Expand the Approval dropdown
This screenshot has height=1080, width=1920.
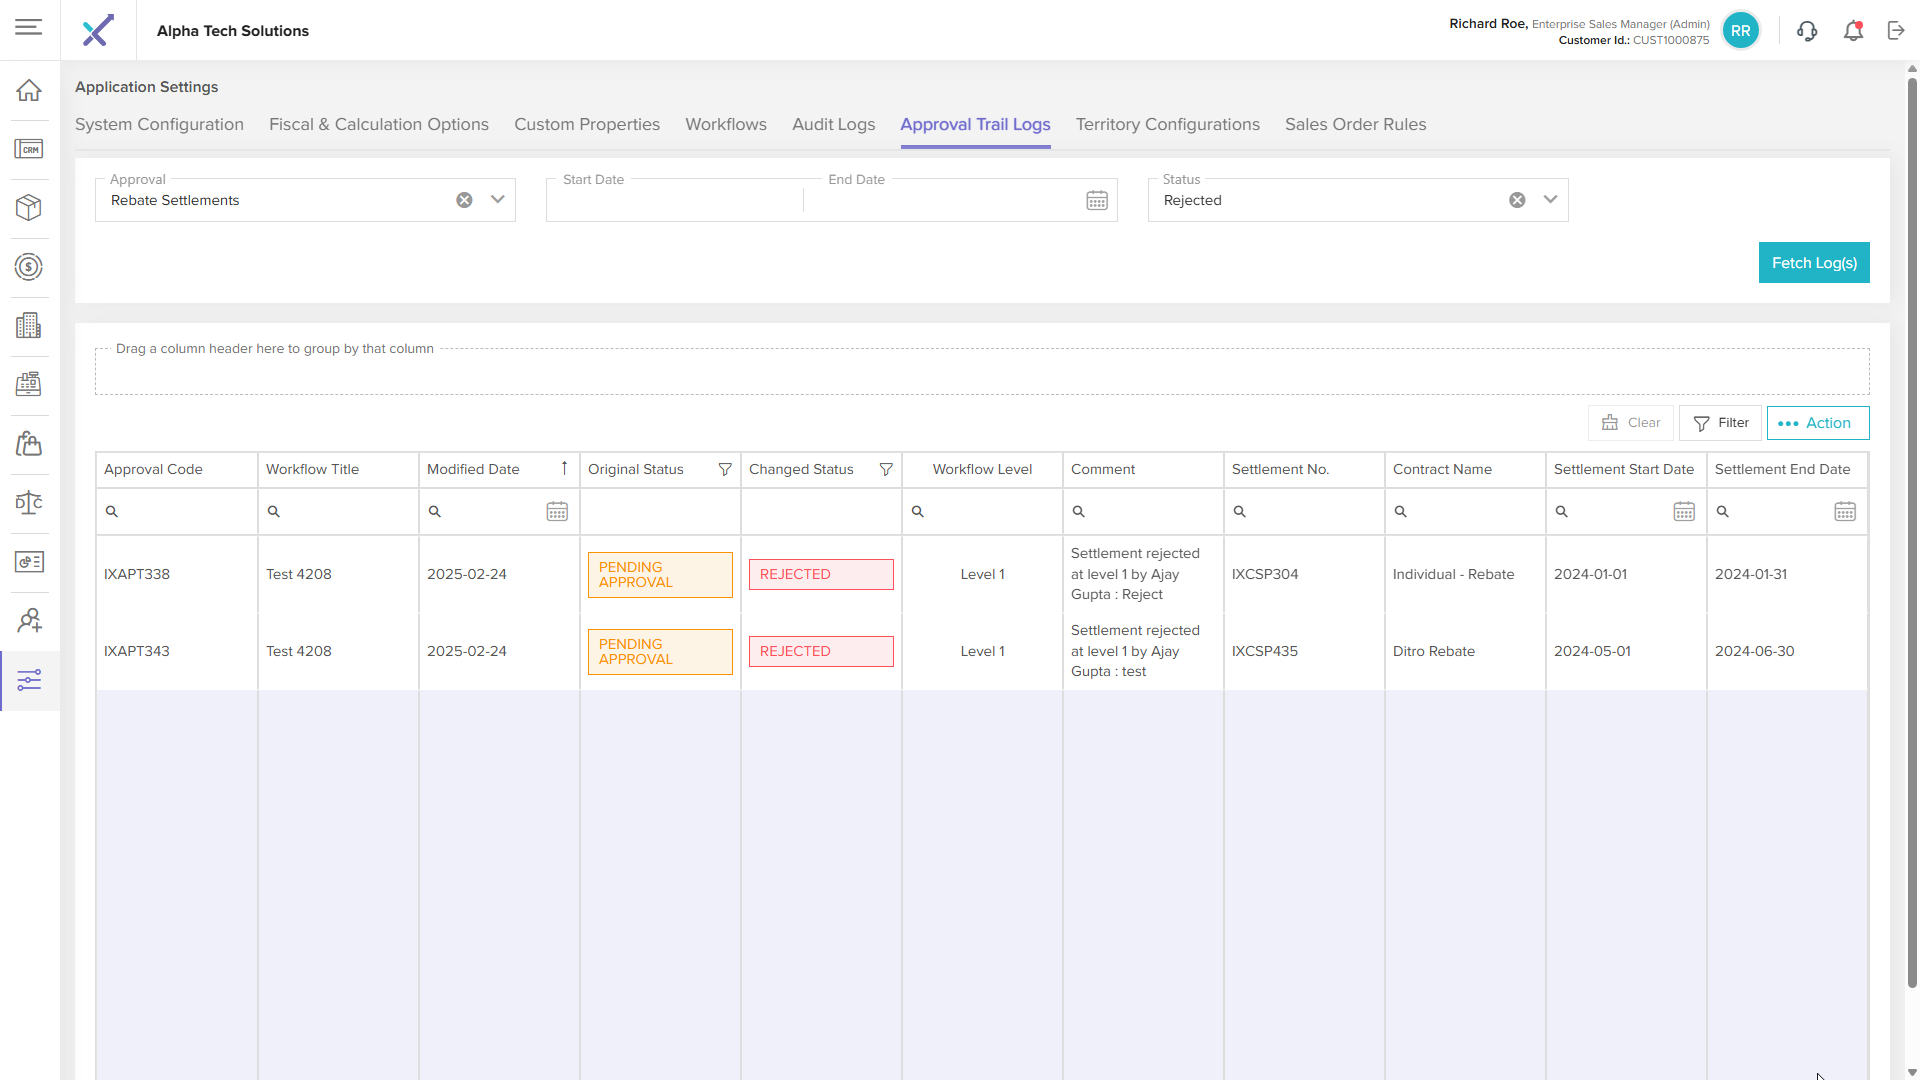pos(497,199)
